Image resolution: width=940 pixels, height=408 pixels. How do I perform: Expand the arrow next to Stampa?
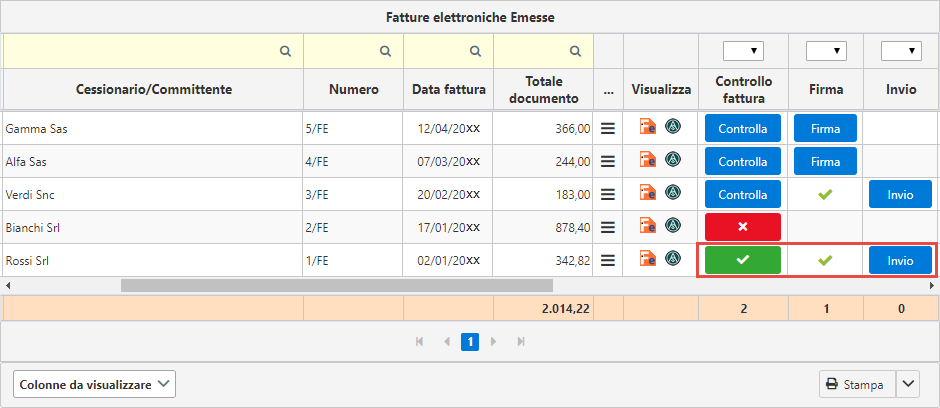(908, 384)
